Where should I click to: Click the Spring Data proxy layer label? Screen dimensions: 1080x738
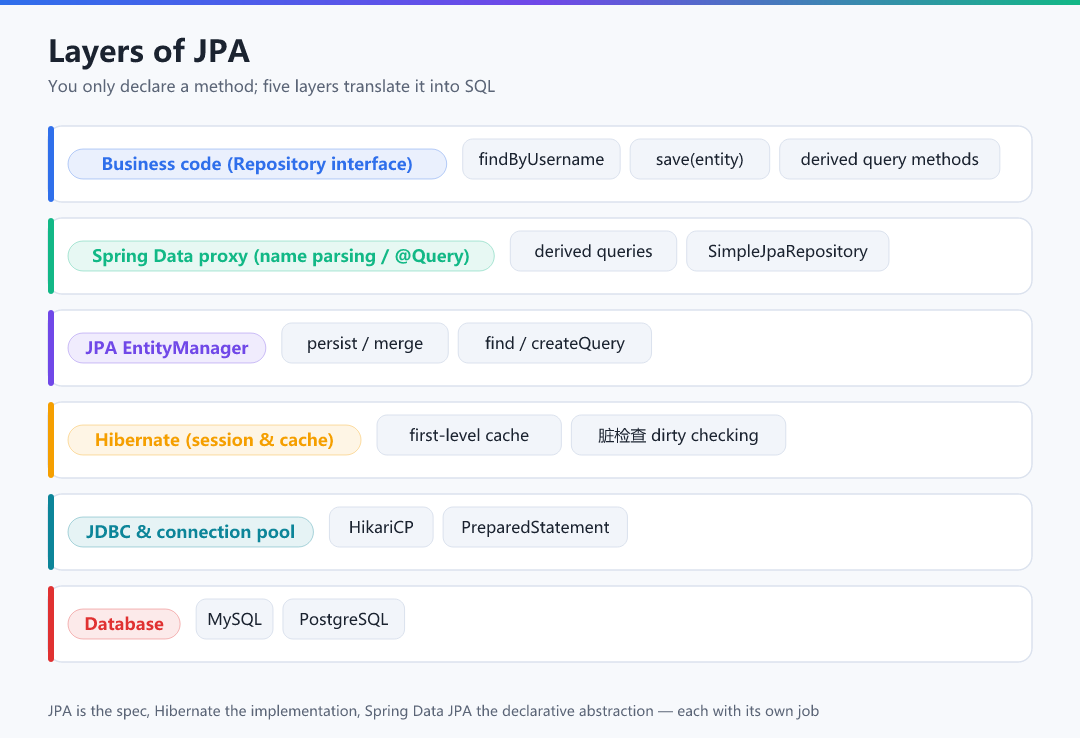pyautogui.click(x=281, y=256)
